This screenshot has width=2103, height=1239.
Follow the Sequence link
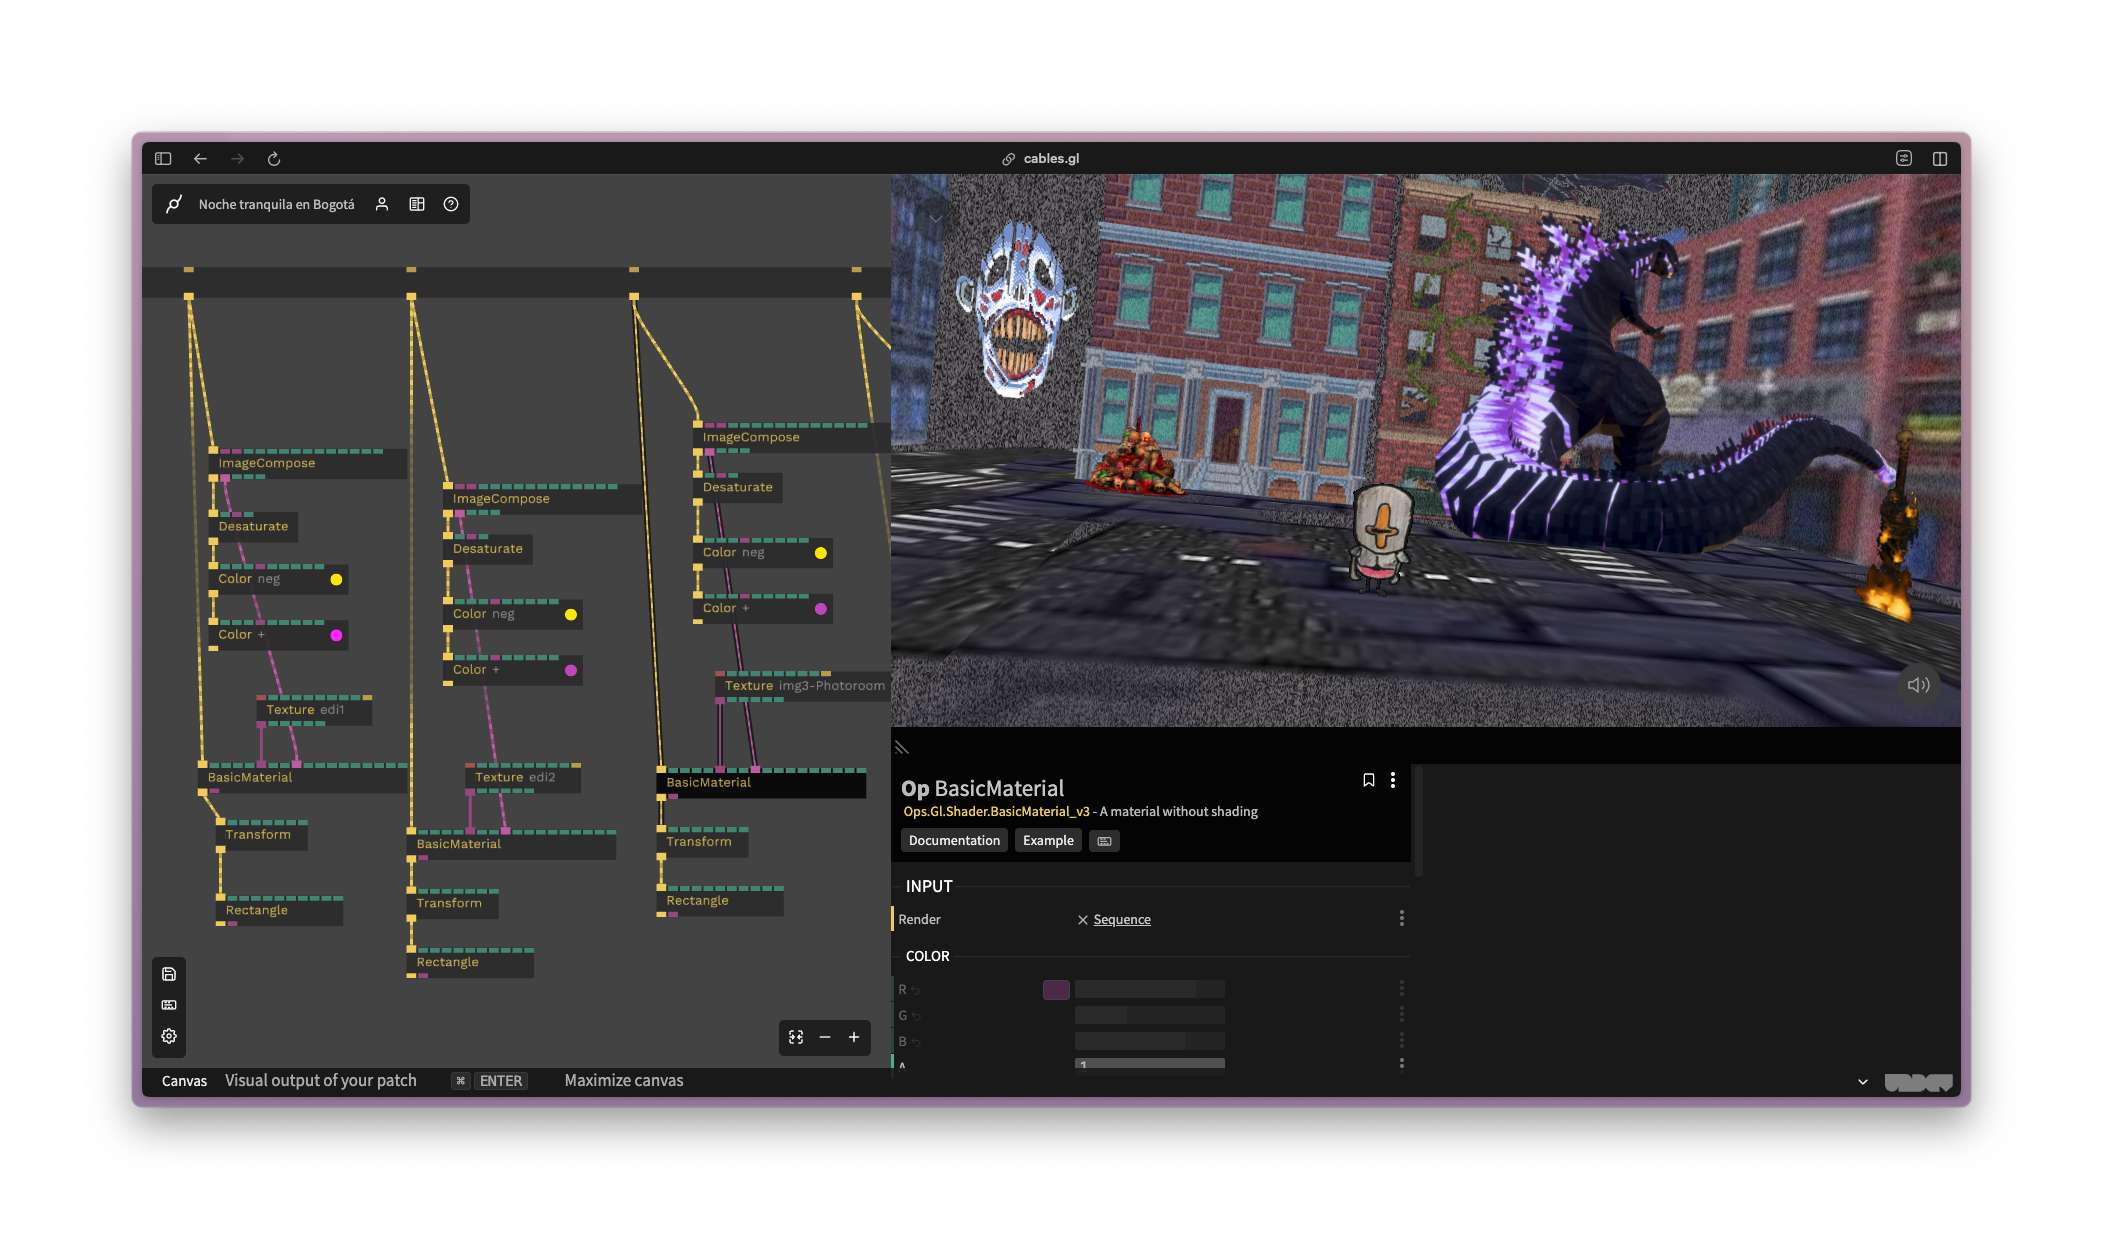tap(1122, 919)
